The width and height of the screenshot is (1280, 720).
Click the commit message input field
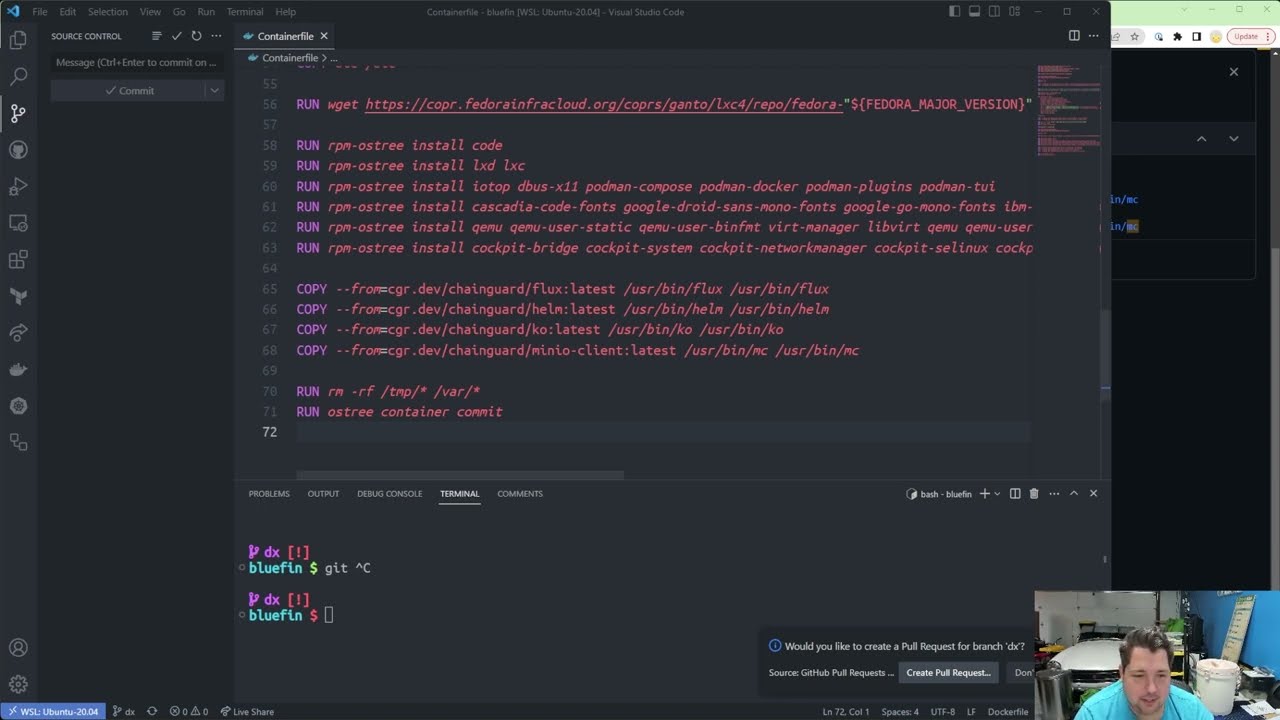click(x=136, y=62)
